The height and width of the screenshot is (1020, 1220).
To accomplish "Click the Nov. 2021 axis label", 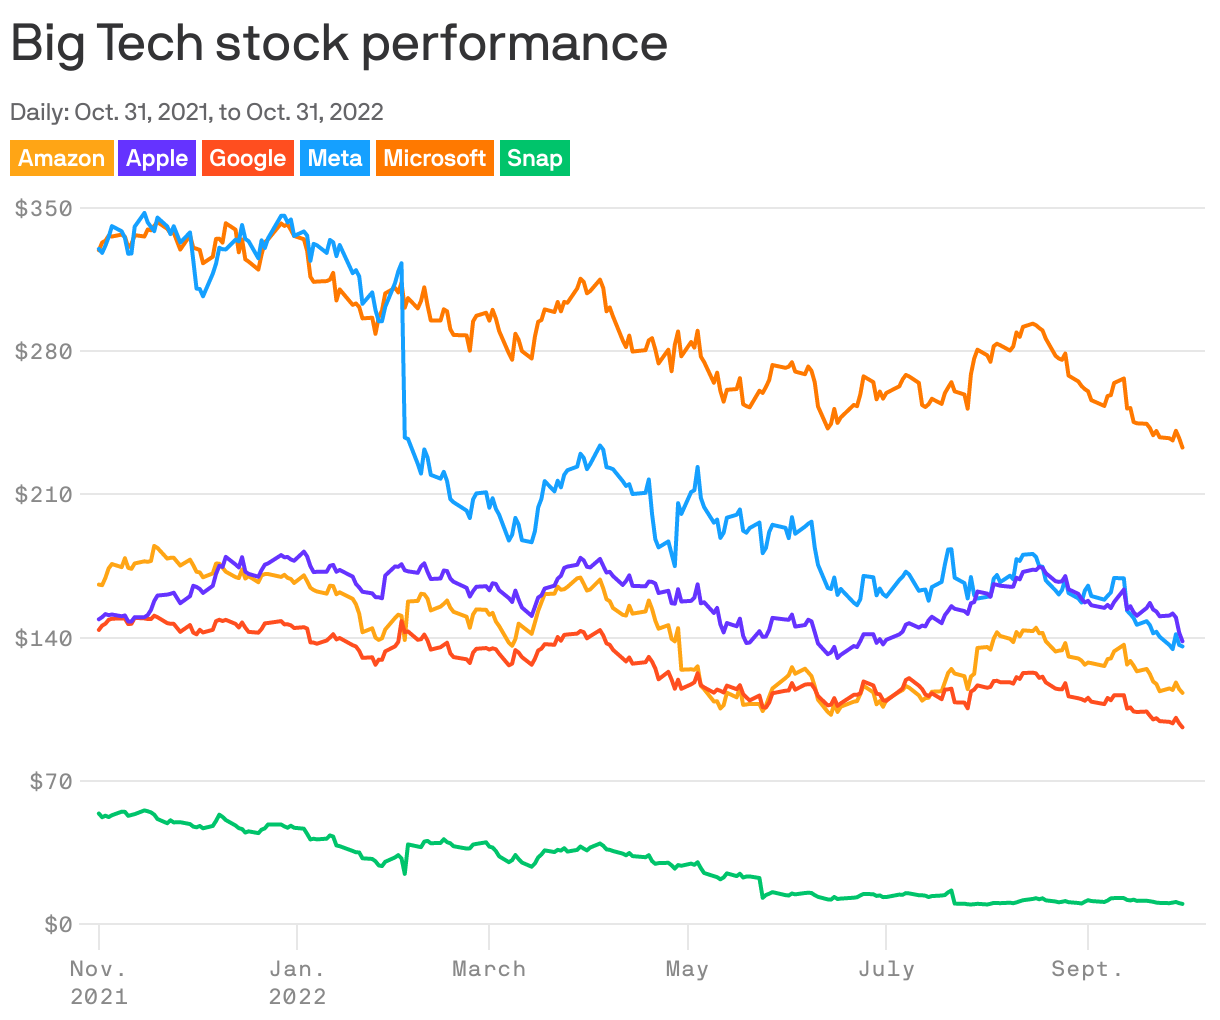I will (x=99, y=982).
